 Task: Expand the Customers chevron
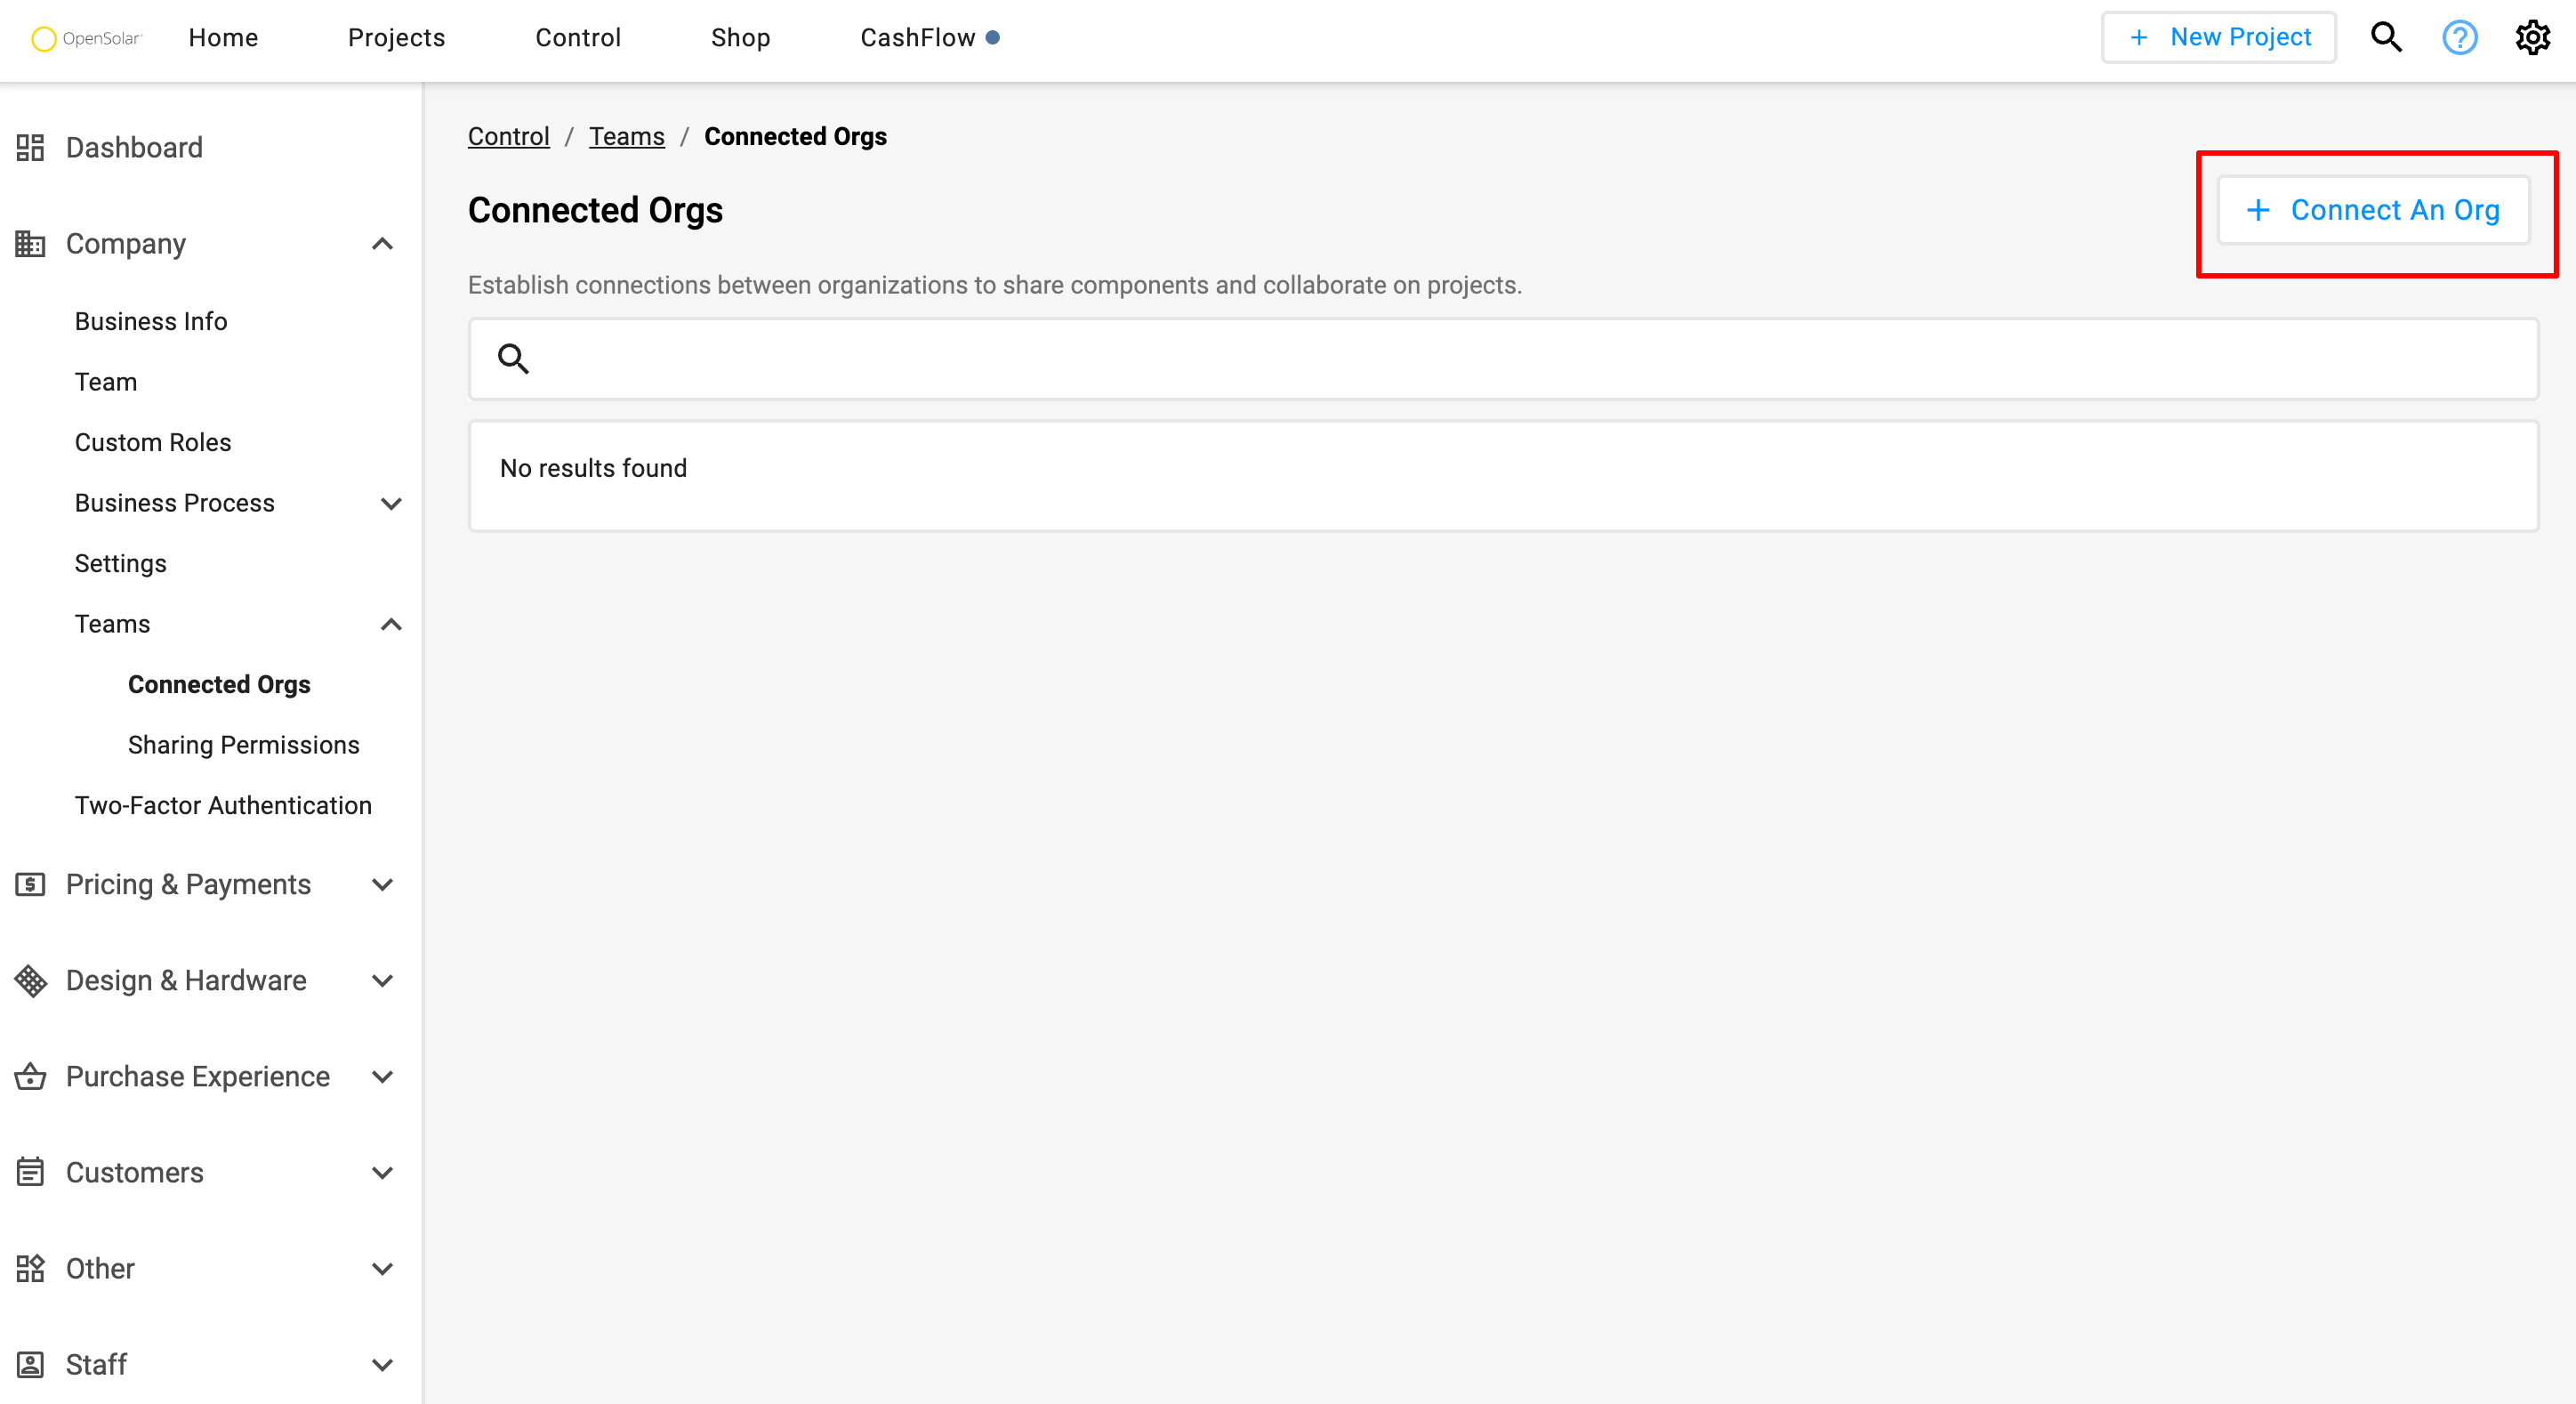click(x=382, y=1172)
